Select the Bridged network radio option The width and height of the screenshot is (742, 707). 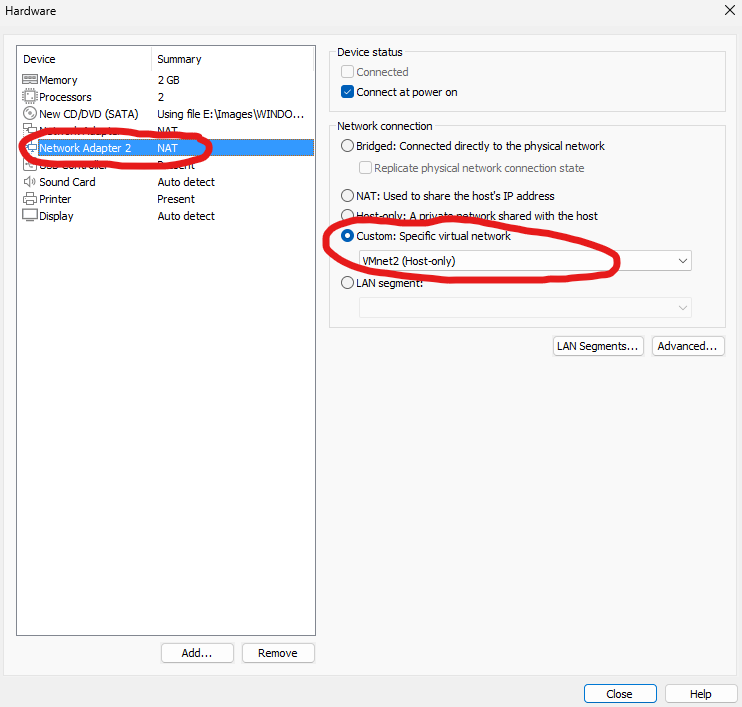(348, 146)
